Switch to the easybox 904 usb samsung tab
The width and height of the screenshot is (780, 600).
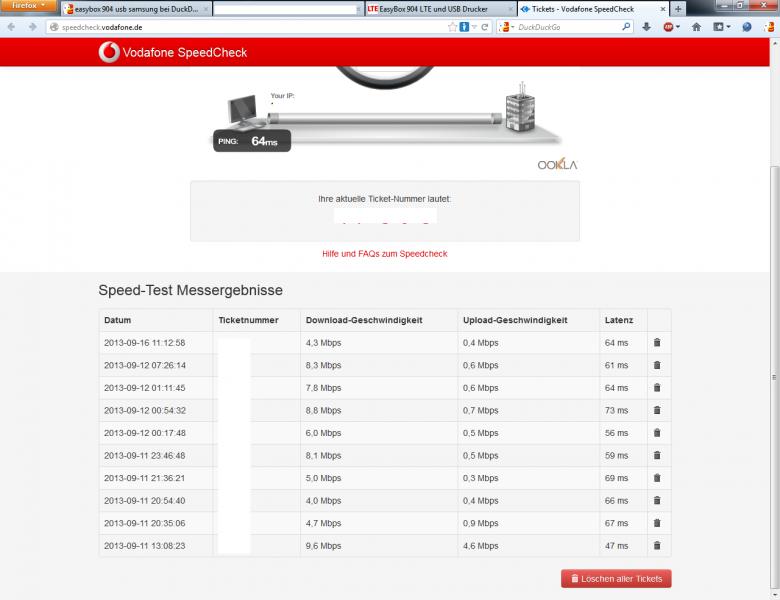point(136,9)
